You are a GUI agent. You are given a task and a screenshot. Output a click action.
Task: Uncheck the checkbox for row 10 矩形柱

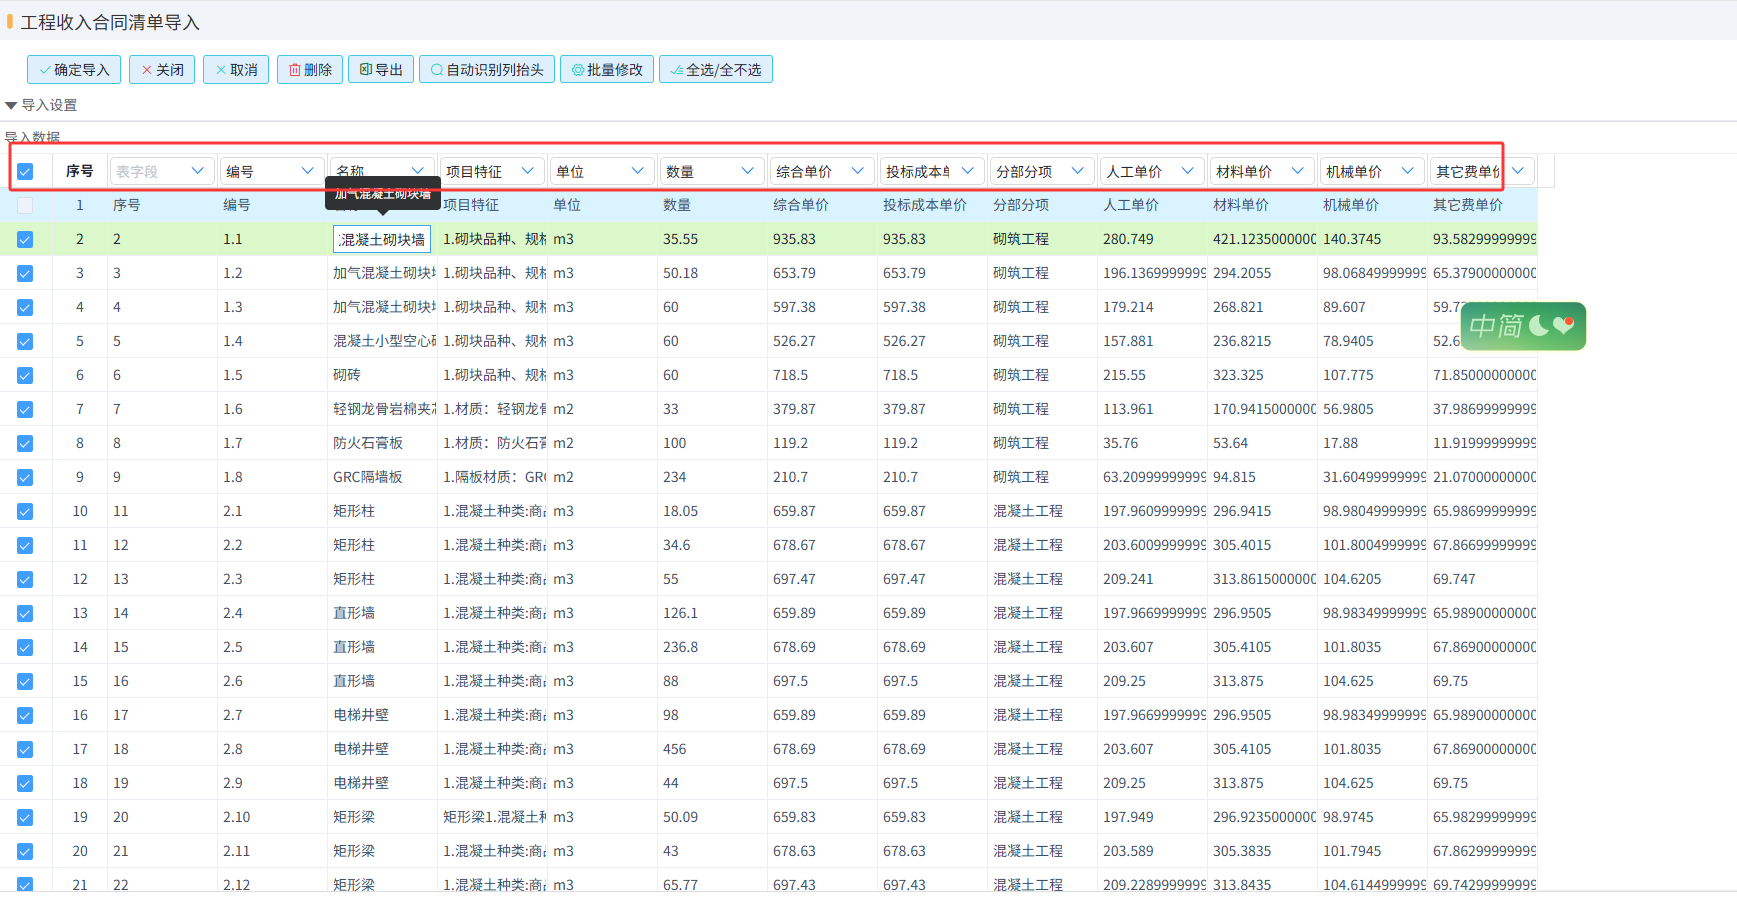click(25, 511)
